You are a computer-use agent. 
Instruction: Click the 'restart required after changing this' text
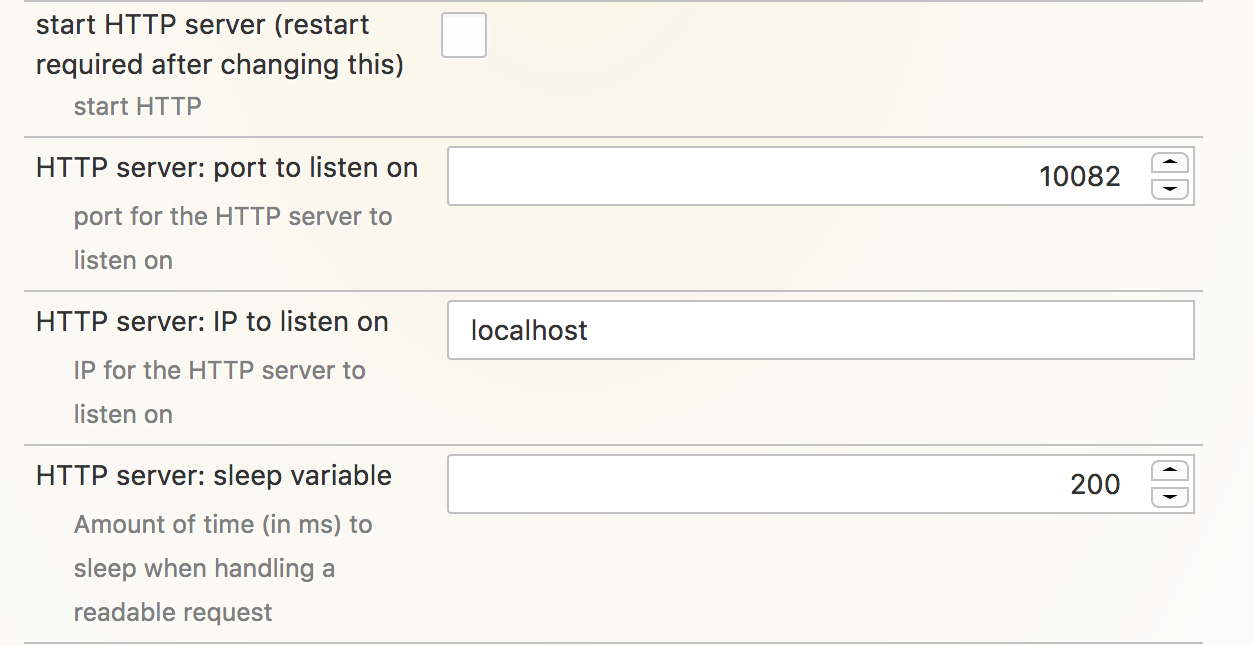click(x=220, y=65)
